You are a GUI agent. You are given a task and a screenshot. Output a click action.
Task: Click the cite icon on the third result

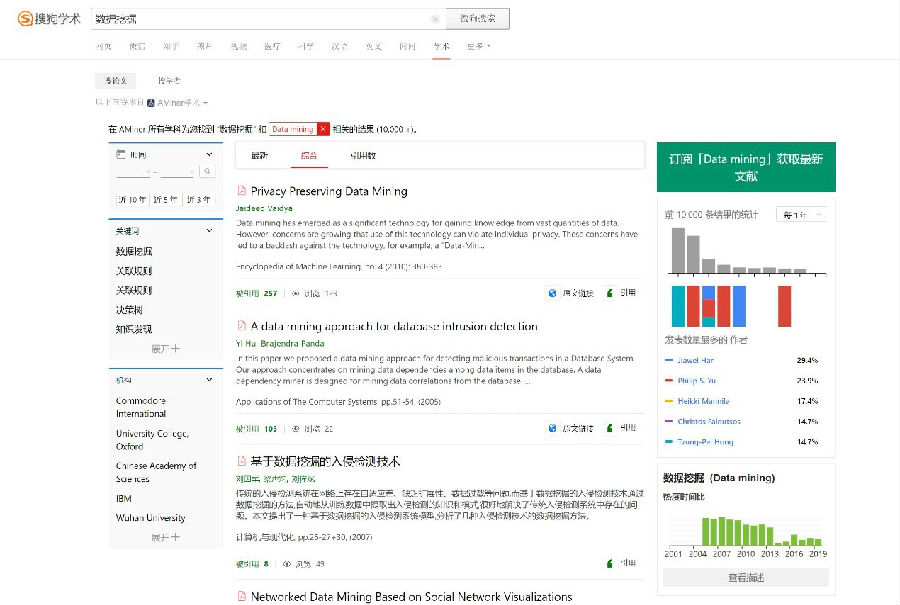click(x=610, y=563)
